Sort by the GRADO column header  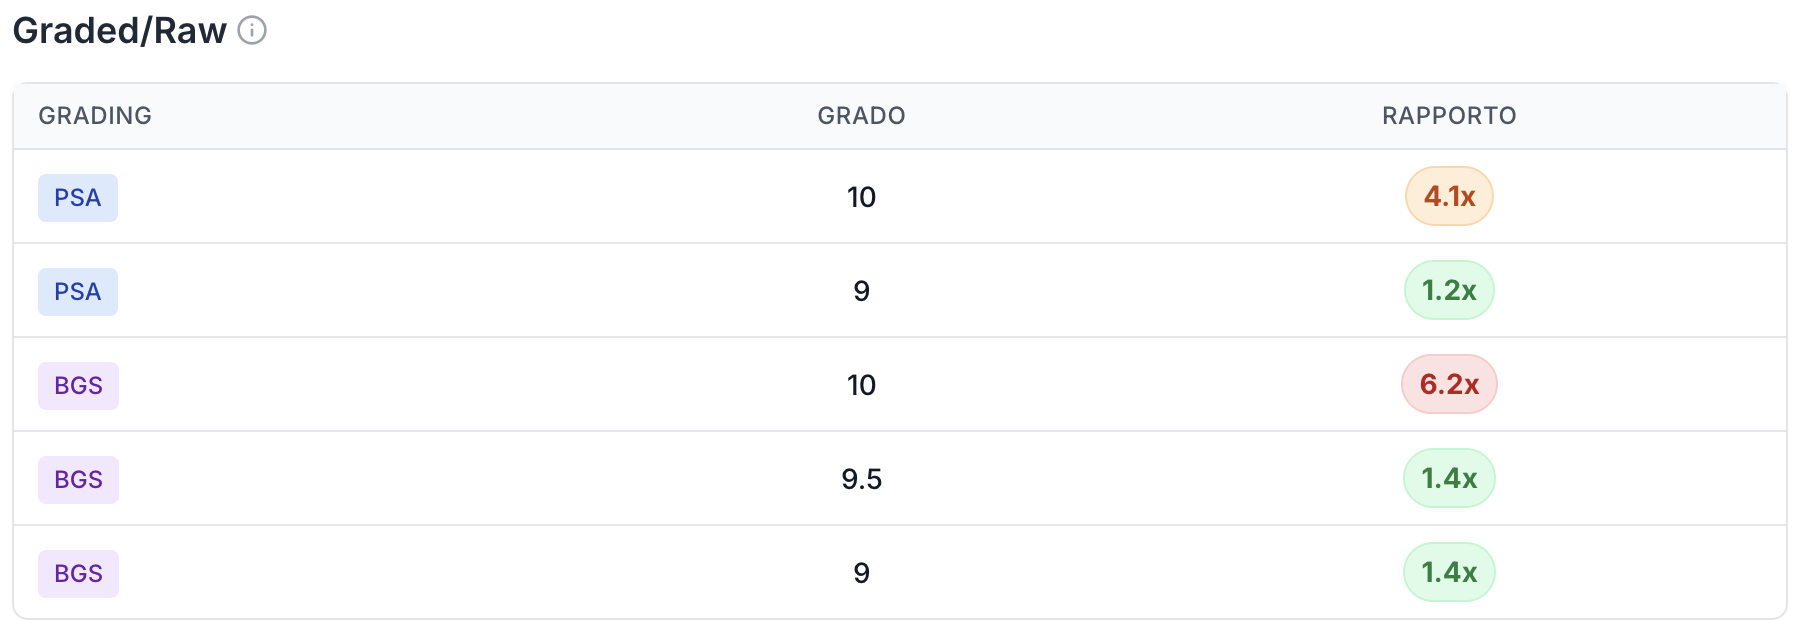point(861,115)
